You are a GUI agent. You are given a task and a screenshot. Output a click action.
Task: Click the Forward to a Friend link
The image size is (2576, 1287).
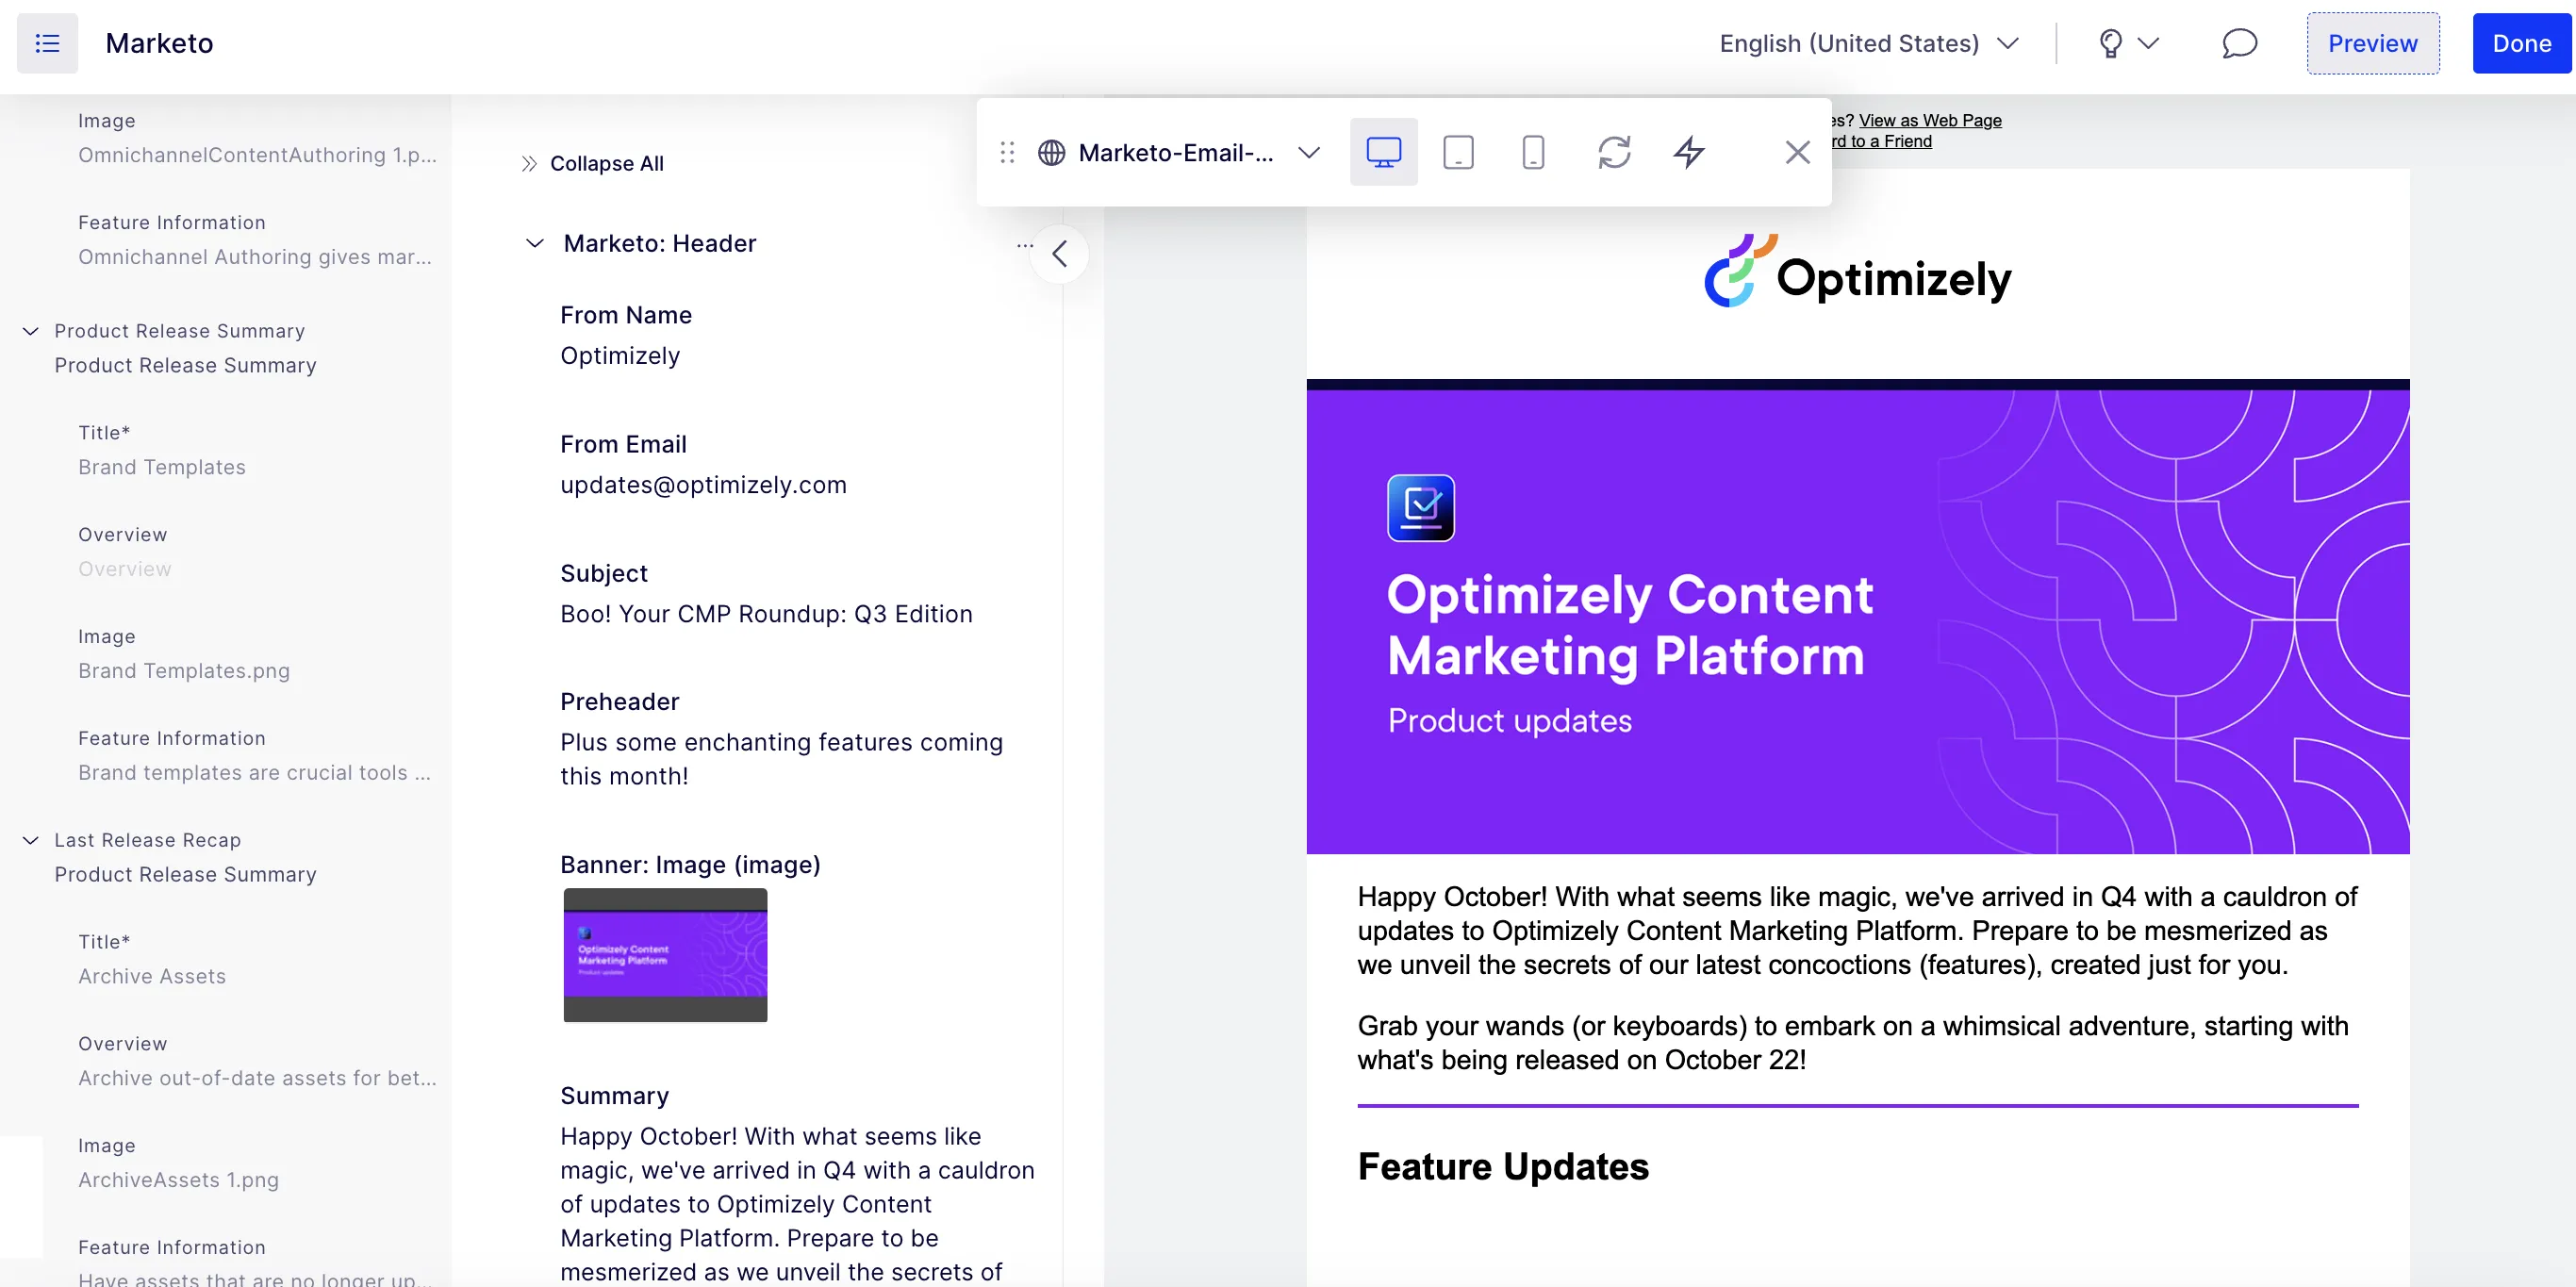tap(1880, 141)
